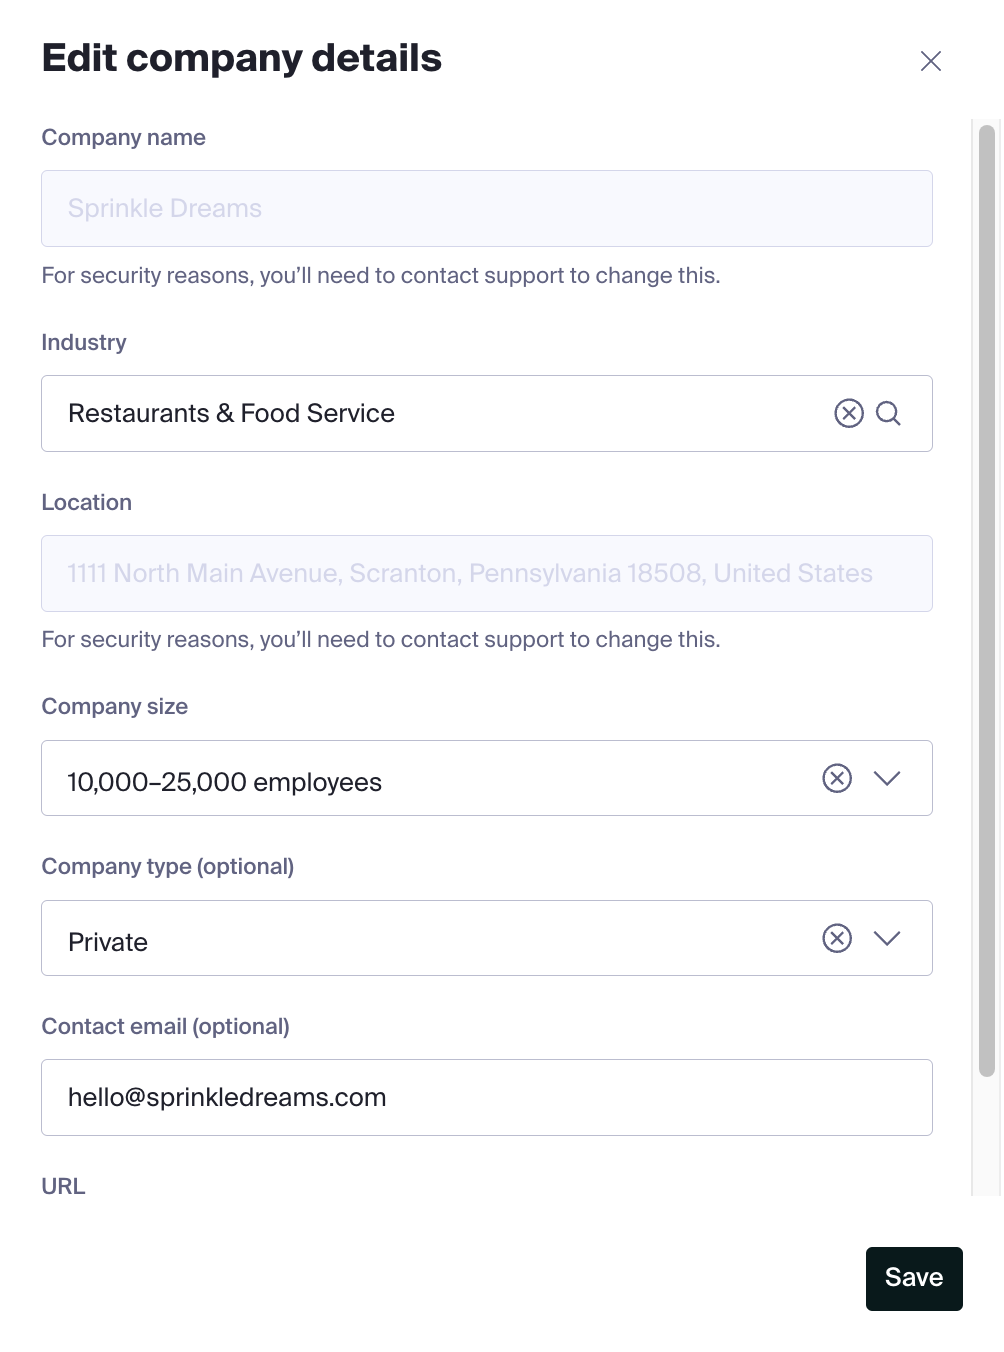The width and height of the screenshot is (1004, 1352).
Task: Close the Edit company details dialog
Action: (x=931, y=61)
